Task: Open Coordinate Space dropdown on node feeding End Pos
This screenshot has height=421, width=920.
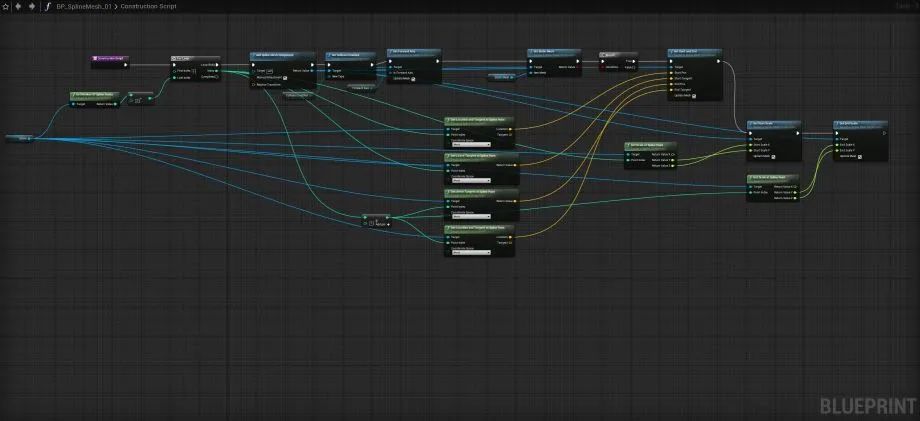Action: pyautogui.click(x=472, y=252)
